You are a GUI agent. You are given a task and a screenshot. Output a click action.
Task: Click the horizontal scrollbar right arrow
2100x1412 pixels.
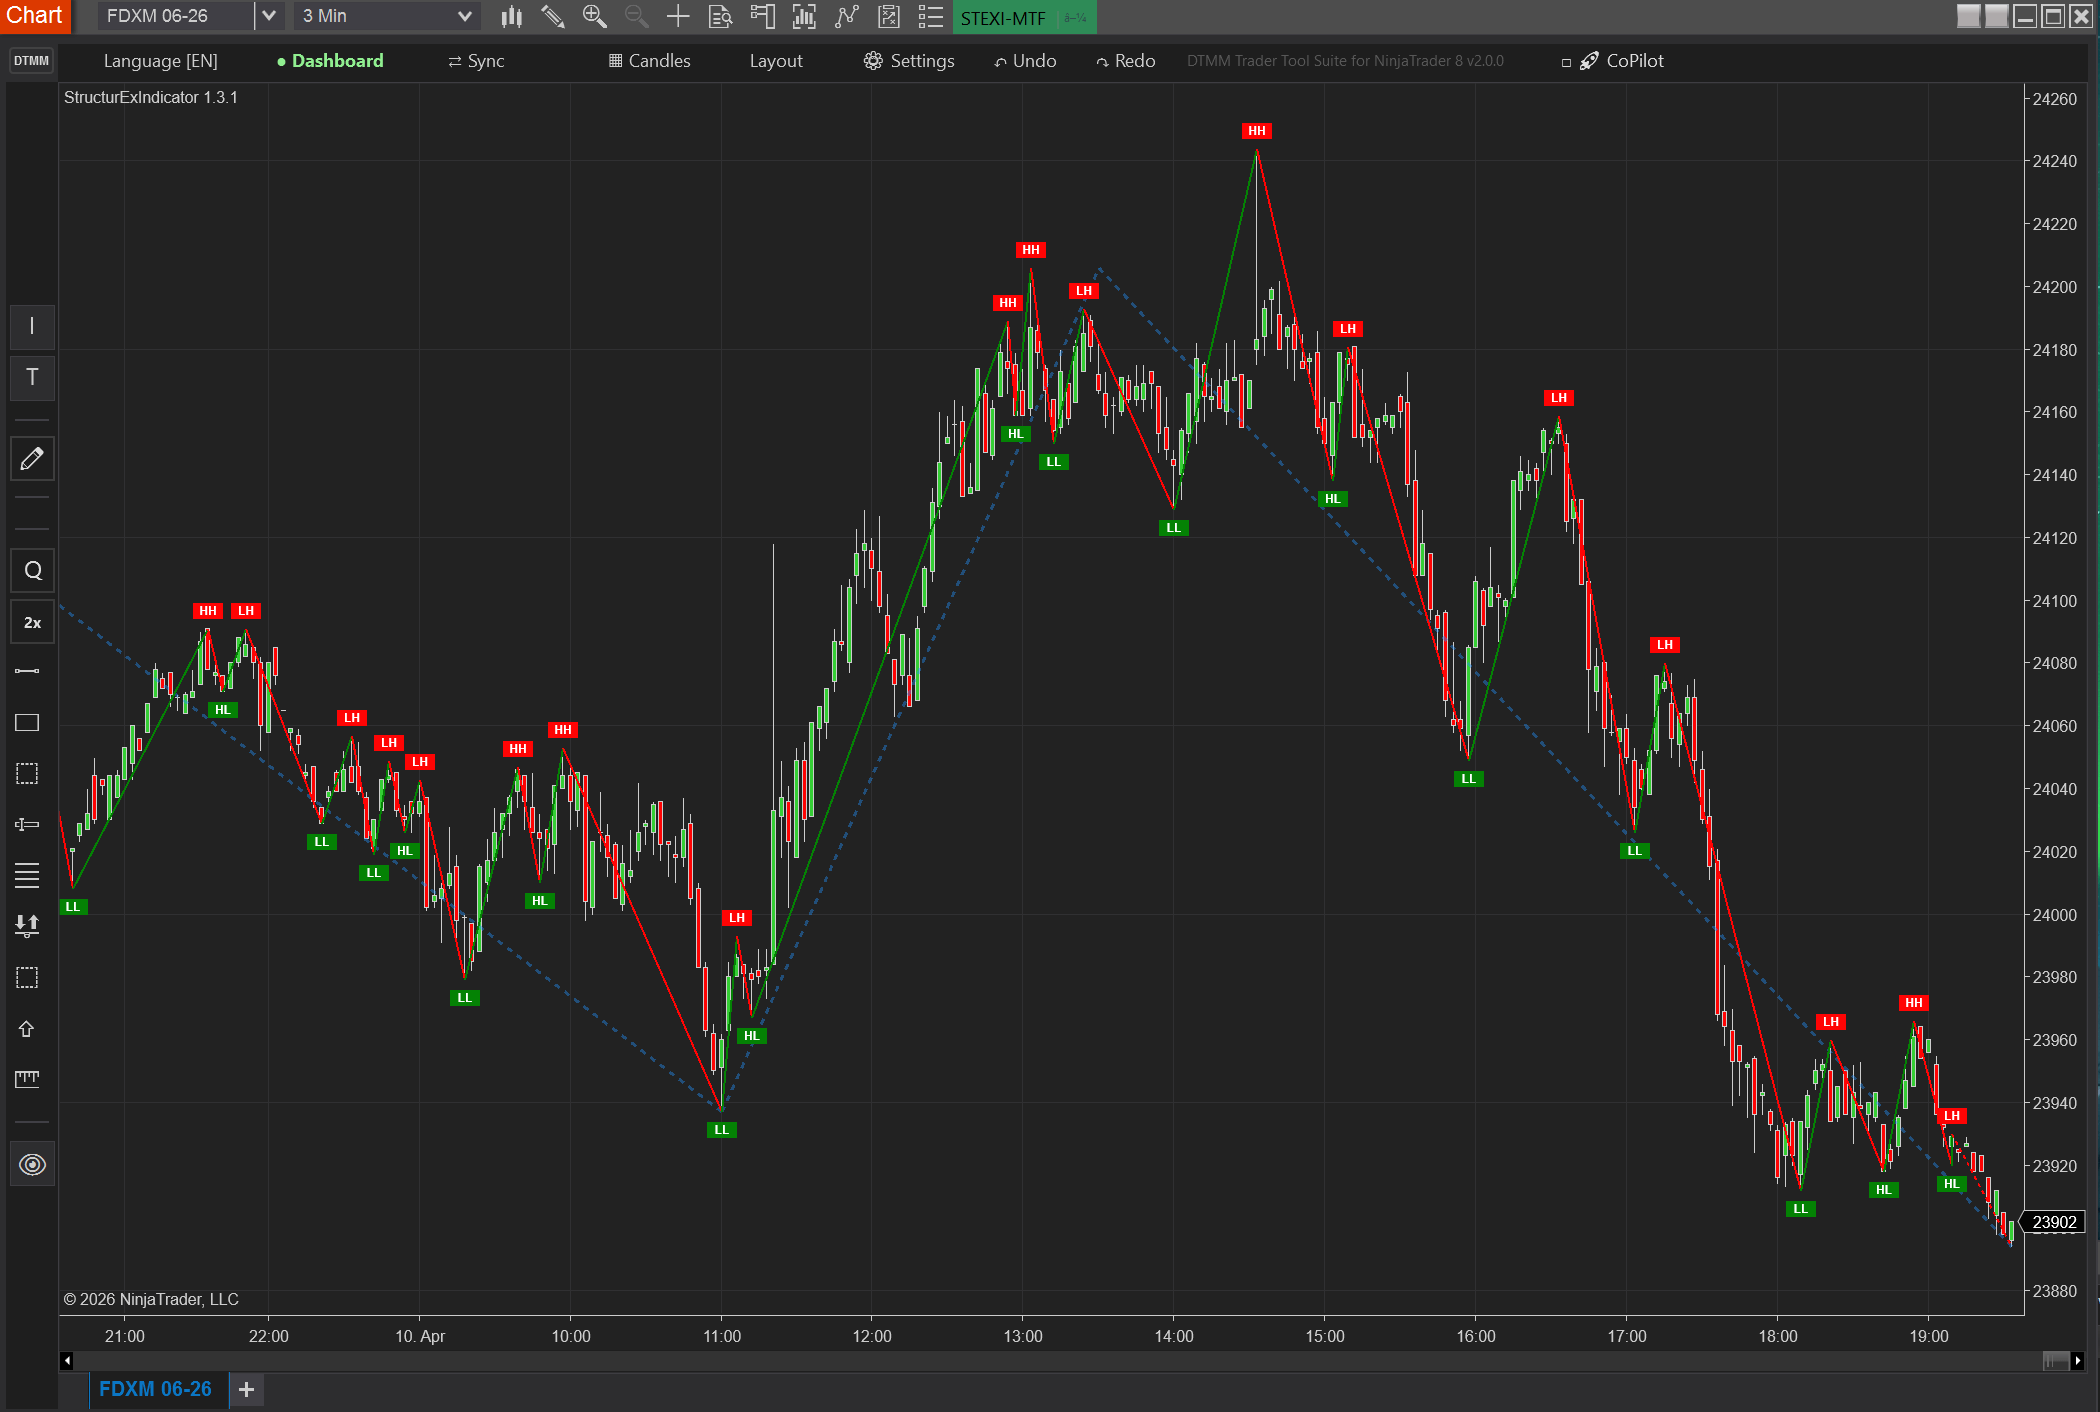click(x=2078, y=1360)
